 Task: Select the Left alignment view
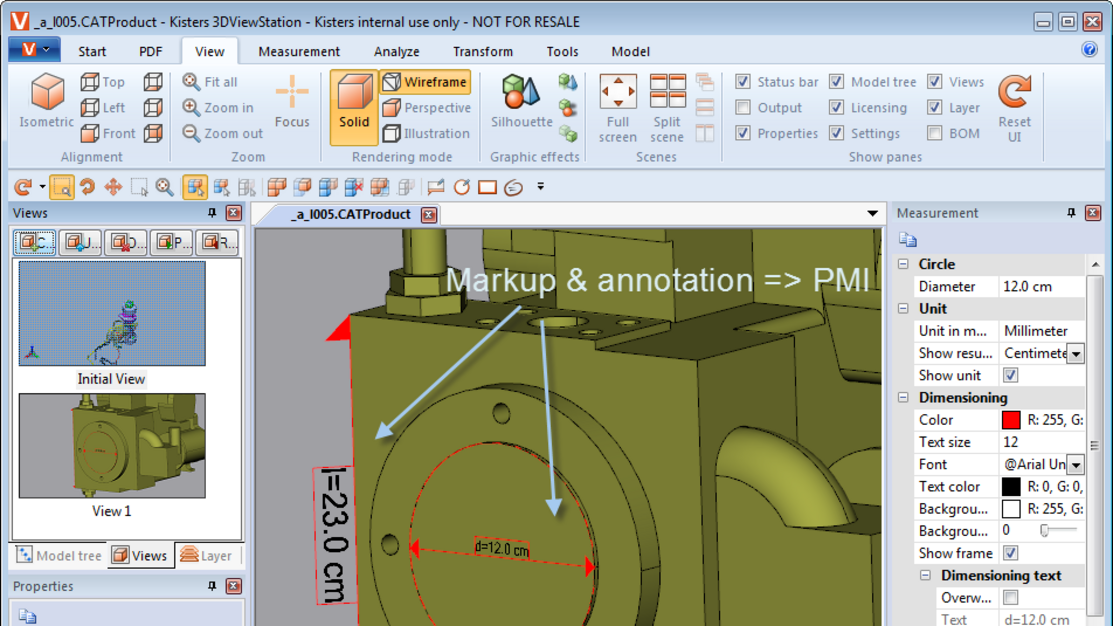103,108
